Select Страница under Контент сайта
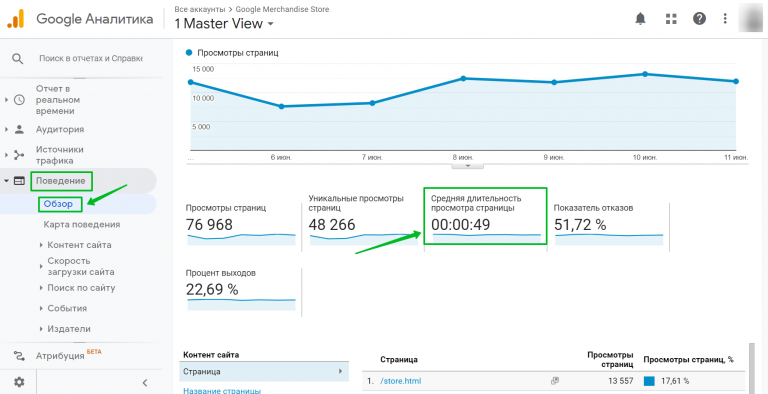Image resolution: width=768 pixels, height=394 pixels. click(x=264, y=371)
